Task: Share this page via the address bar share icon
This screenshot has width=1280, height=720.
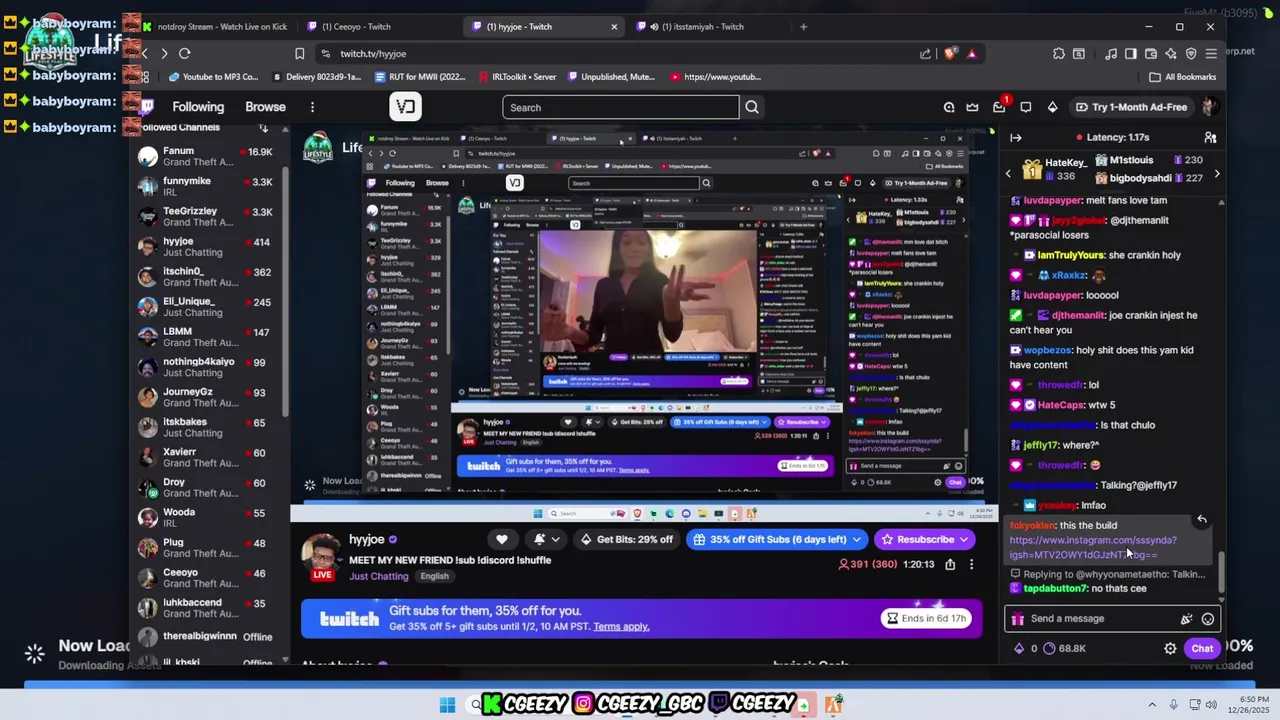Action: pos(925,53)
